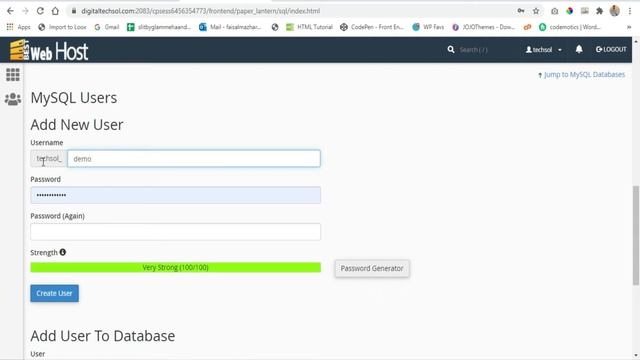Open the Mail - faisalmazhar bookmark
This screenshot has width=640, height=360.
click(230, 27)
